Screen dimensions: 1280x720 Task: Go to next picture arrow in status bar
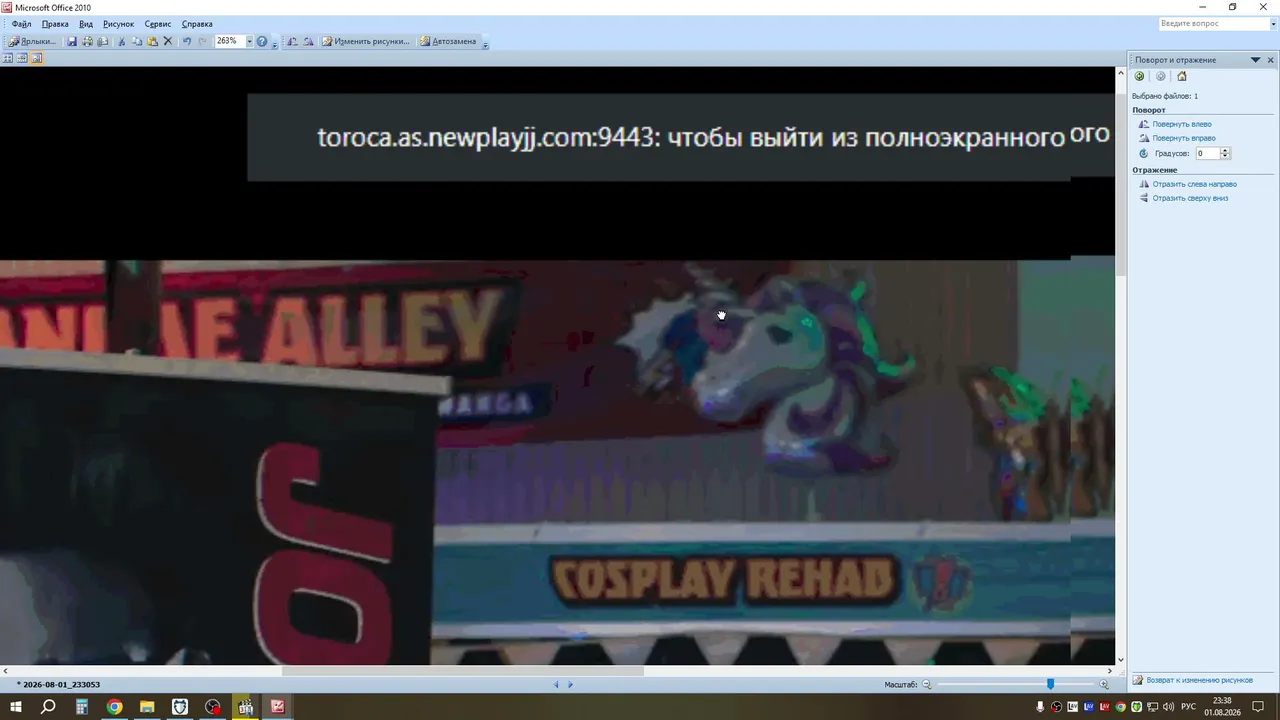[571, 684]
